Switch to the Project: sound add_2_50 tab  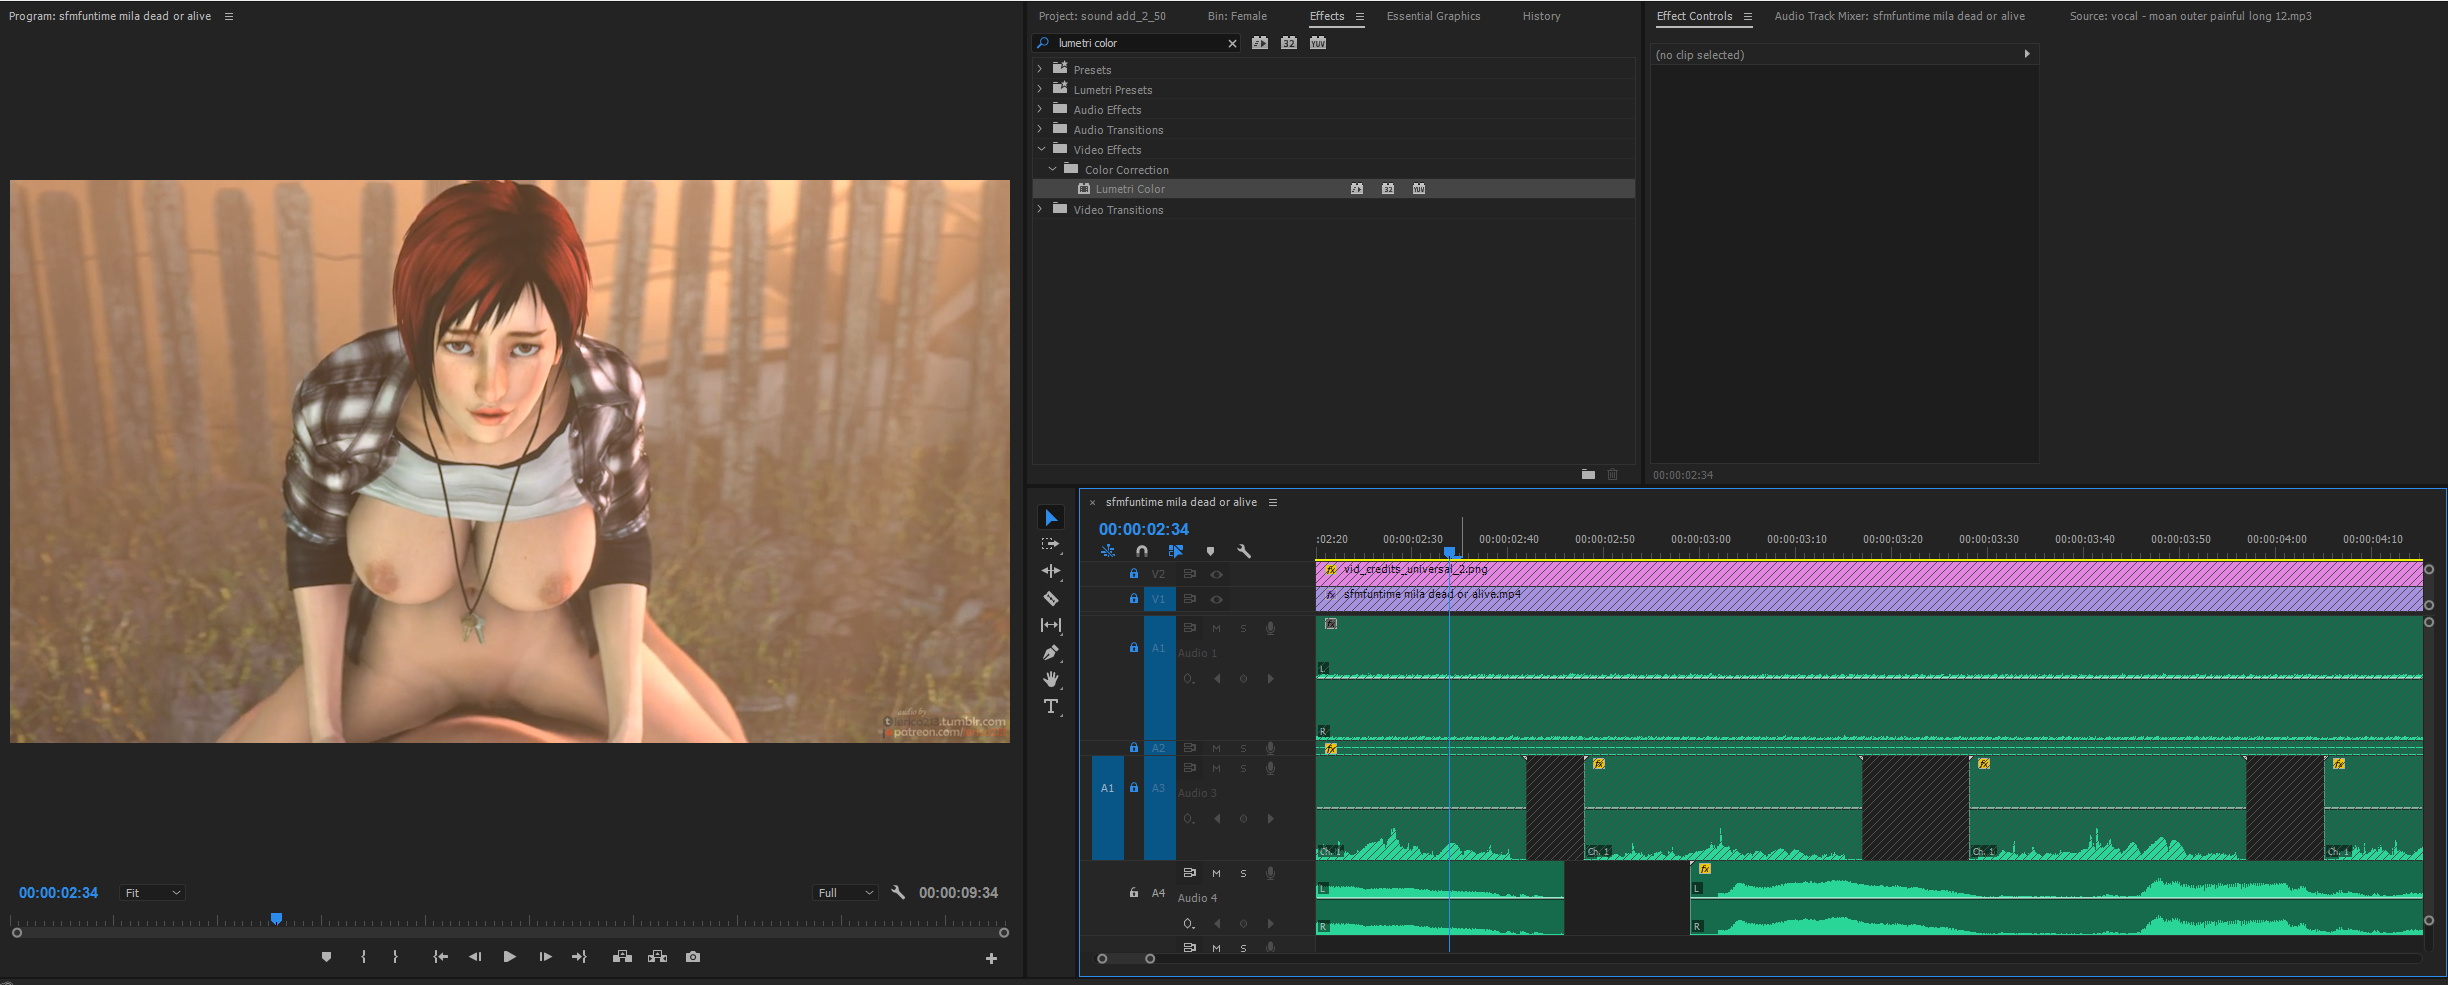point(1102,16)
